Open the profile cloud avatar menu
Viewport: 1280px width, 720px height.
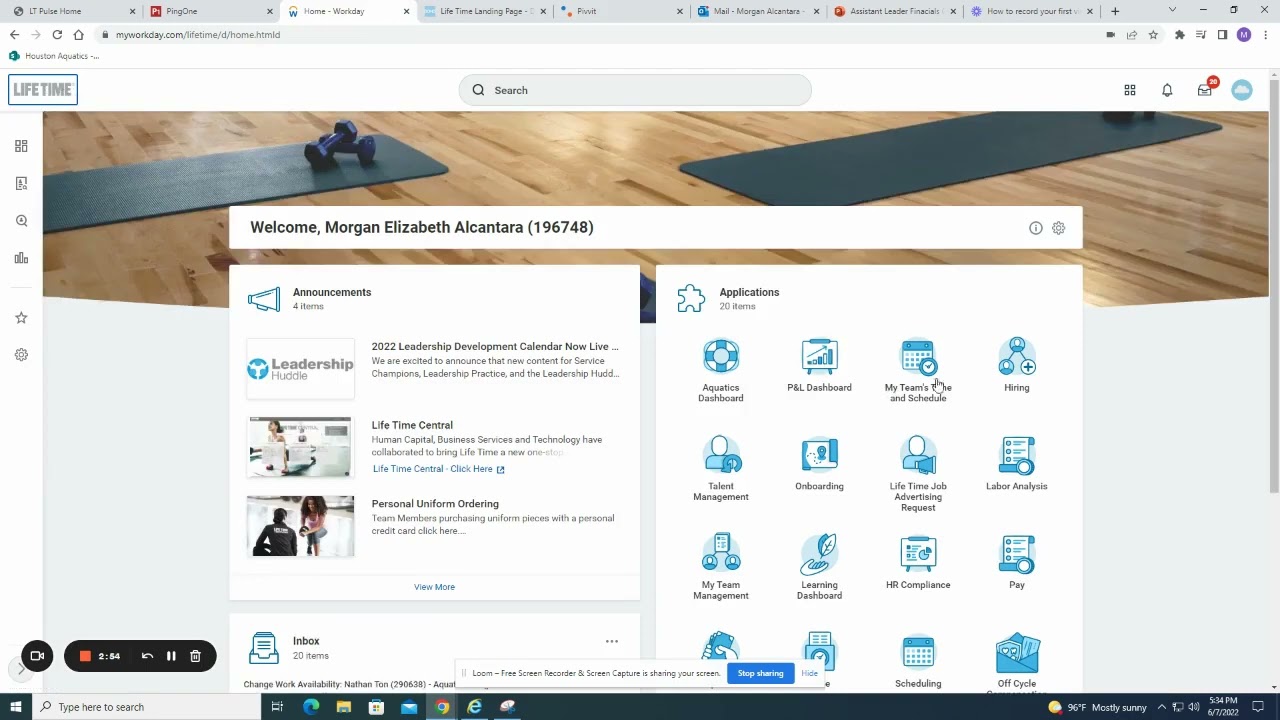[1242, 90]
